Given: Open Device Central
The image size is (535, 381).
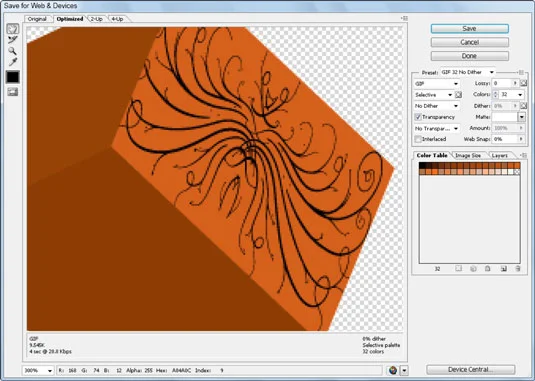Looking at the screenshot, I should click(x=471, y=369).
